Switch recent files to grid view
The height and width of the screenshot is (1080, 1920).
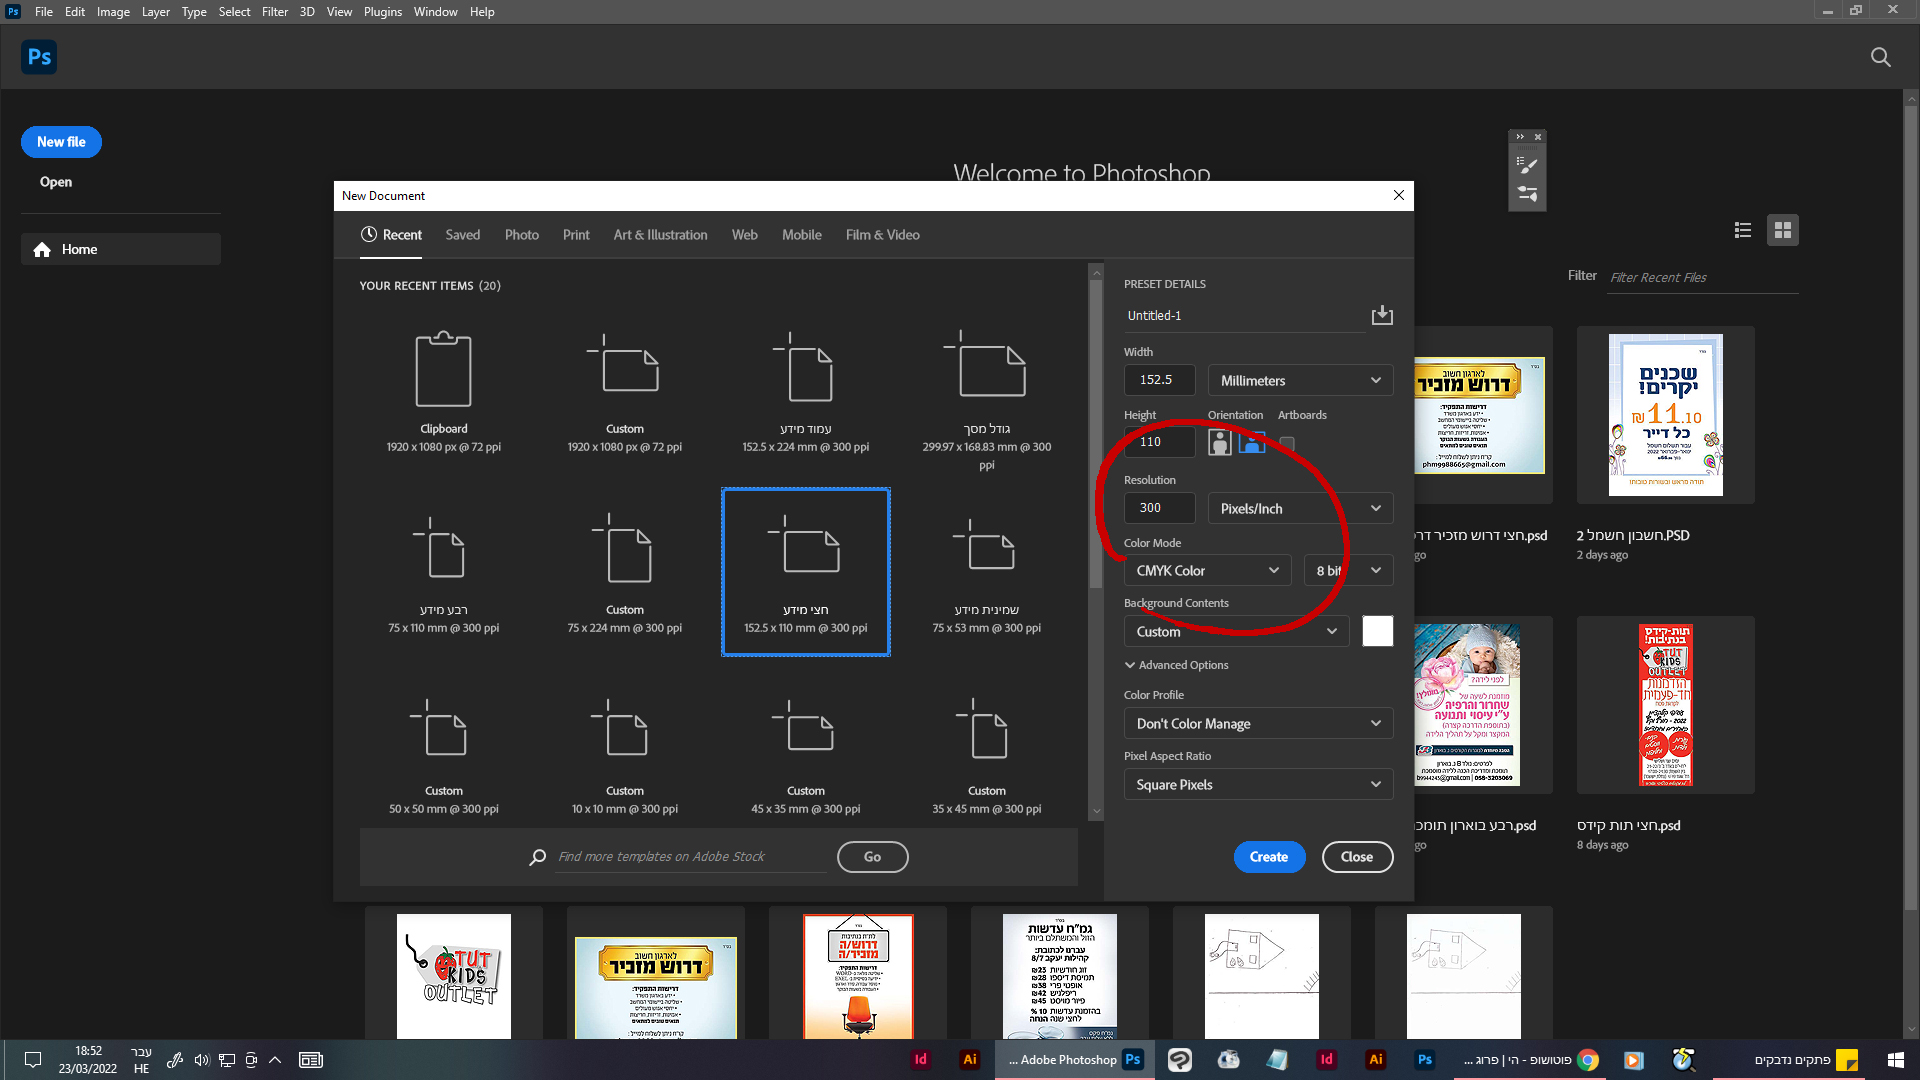(1782, 231)
